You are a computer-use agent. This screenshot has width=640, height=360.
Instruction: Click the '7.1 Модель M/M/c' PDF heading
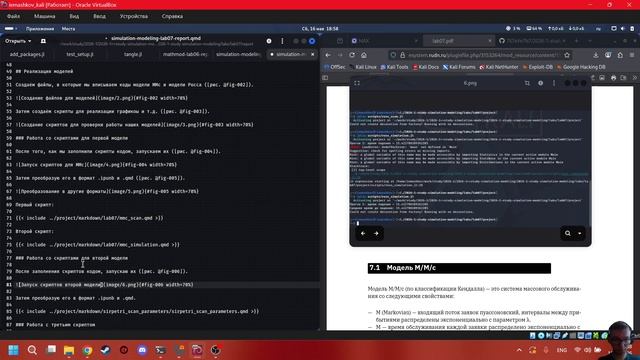click(459, 268)
